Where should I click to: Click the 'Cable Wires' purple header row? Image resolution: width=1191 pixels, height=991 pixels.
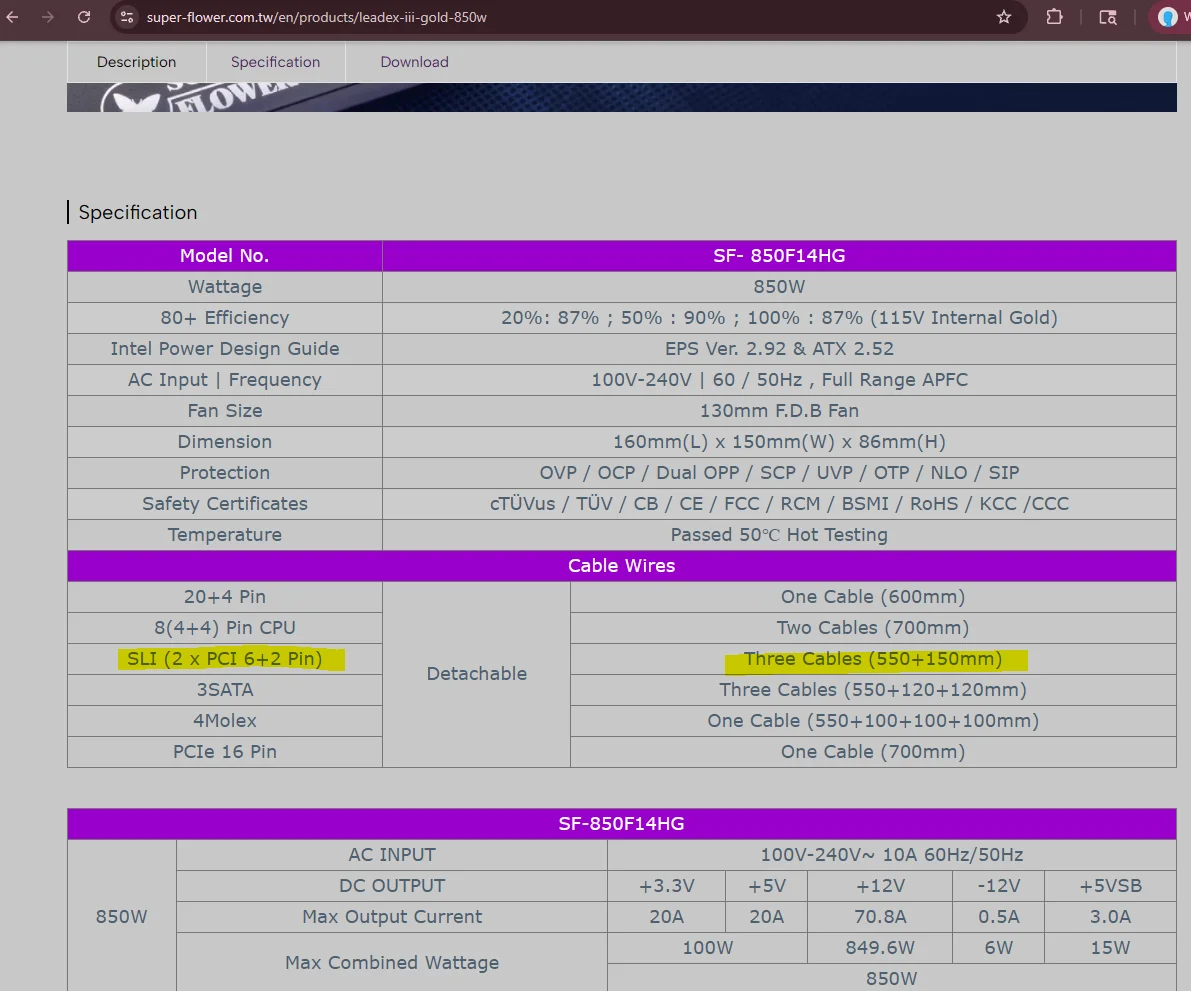pyautogui.click(x=622, y=566)
